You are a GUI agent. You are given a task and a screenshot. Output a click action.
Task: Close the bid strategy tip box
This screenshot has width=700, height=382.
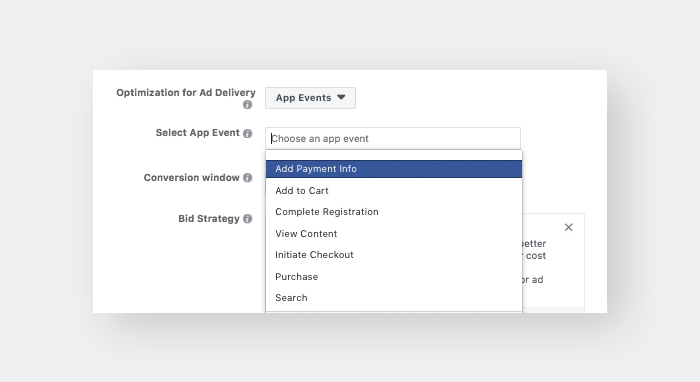tap(568, 227)
